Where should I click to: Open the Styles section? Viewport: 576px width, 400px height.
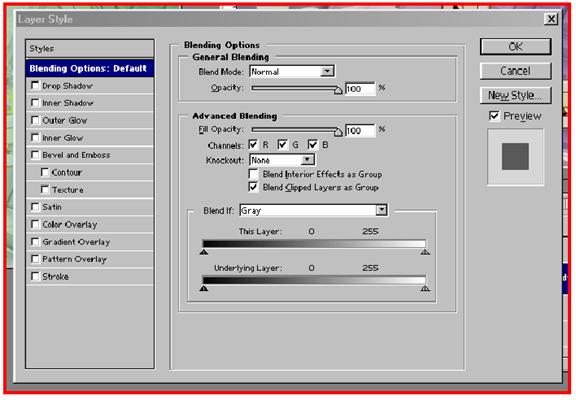(x=90, y=48)
